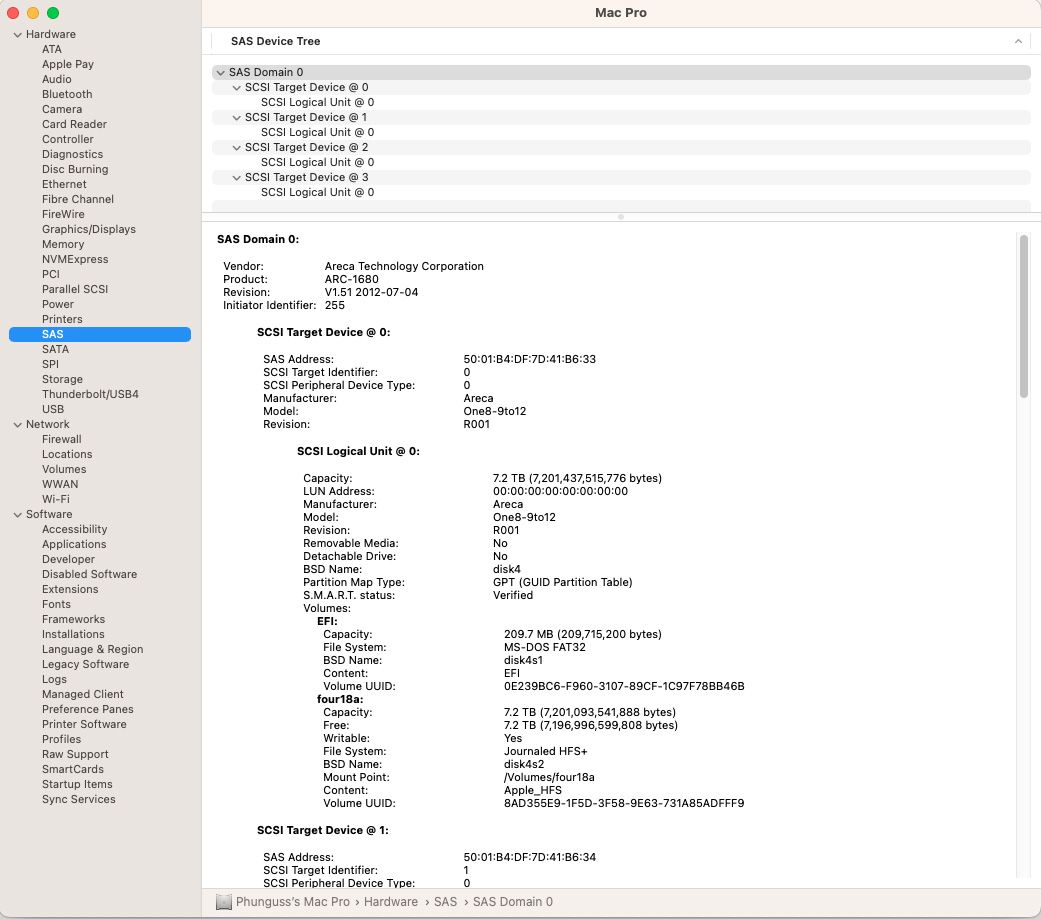Select the Printer Software sidebar item
Viewport: 1041px width, 919px height.
pos(84,724)
